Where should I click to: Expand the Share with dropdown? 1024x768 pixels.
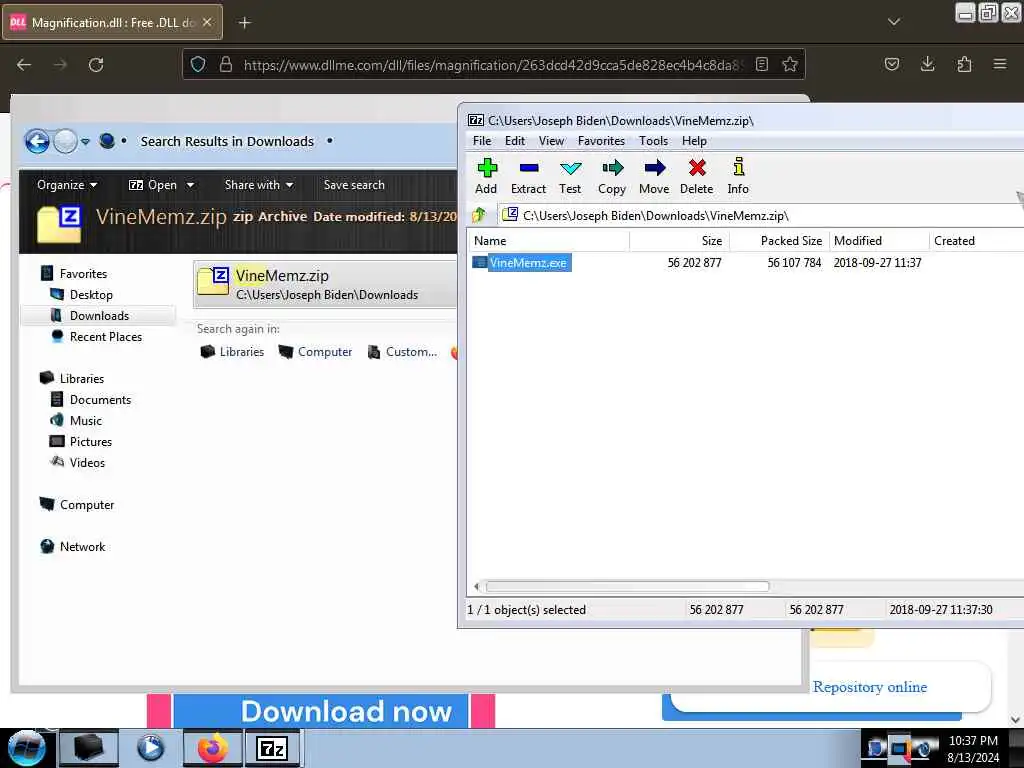259,185
